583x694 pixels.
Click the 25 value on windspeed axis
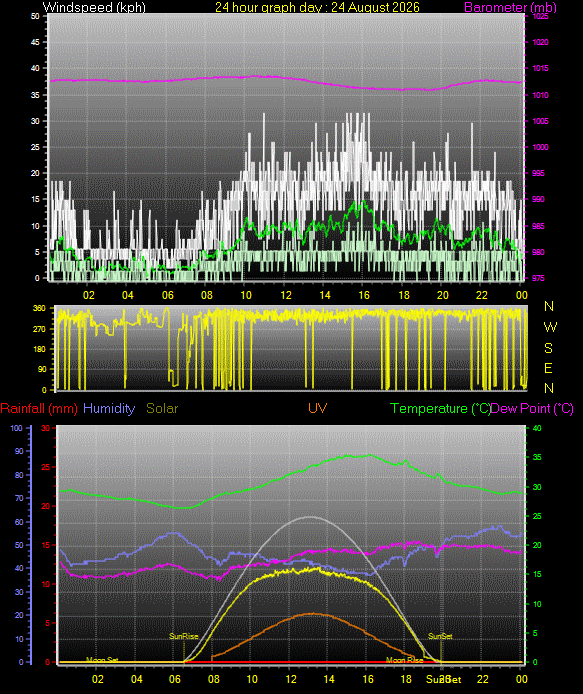[x=35, y=147]
